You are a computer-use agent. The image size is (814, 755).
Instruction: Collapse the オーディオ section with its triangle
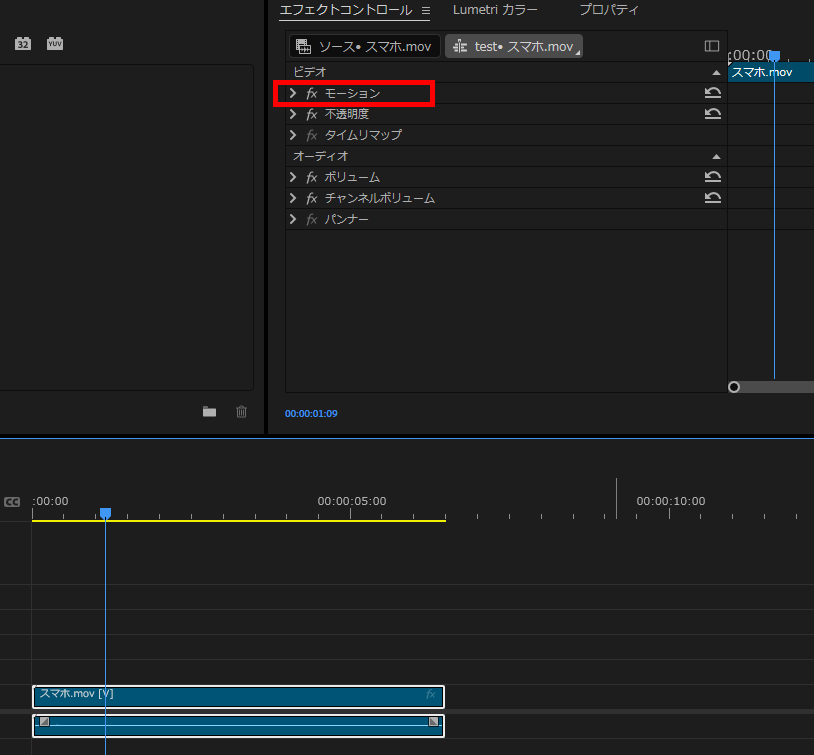(x=716, y=157)
